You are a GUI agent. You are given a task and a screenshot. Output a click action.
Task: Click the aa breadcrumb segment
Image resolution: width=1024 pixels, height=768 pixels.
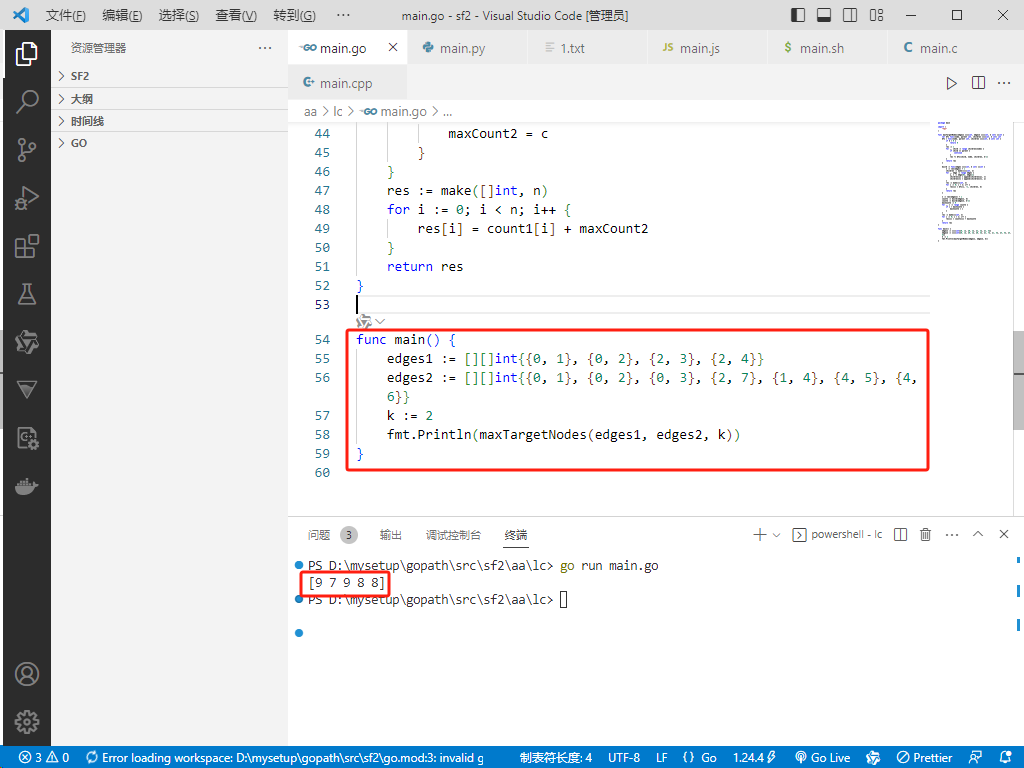tap(310, 112)
